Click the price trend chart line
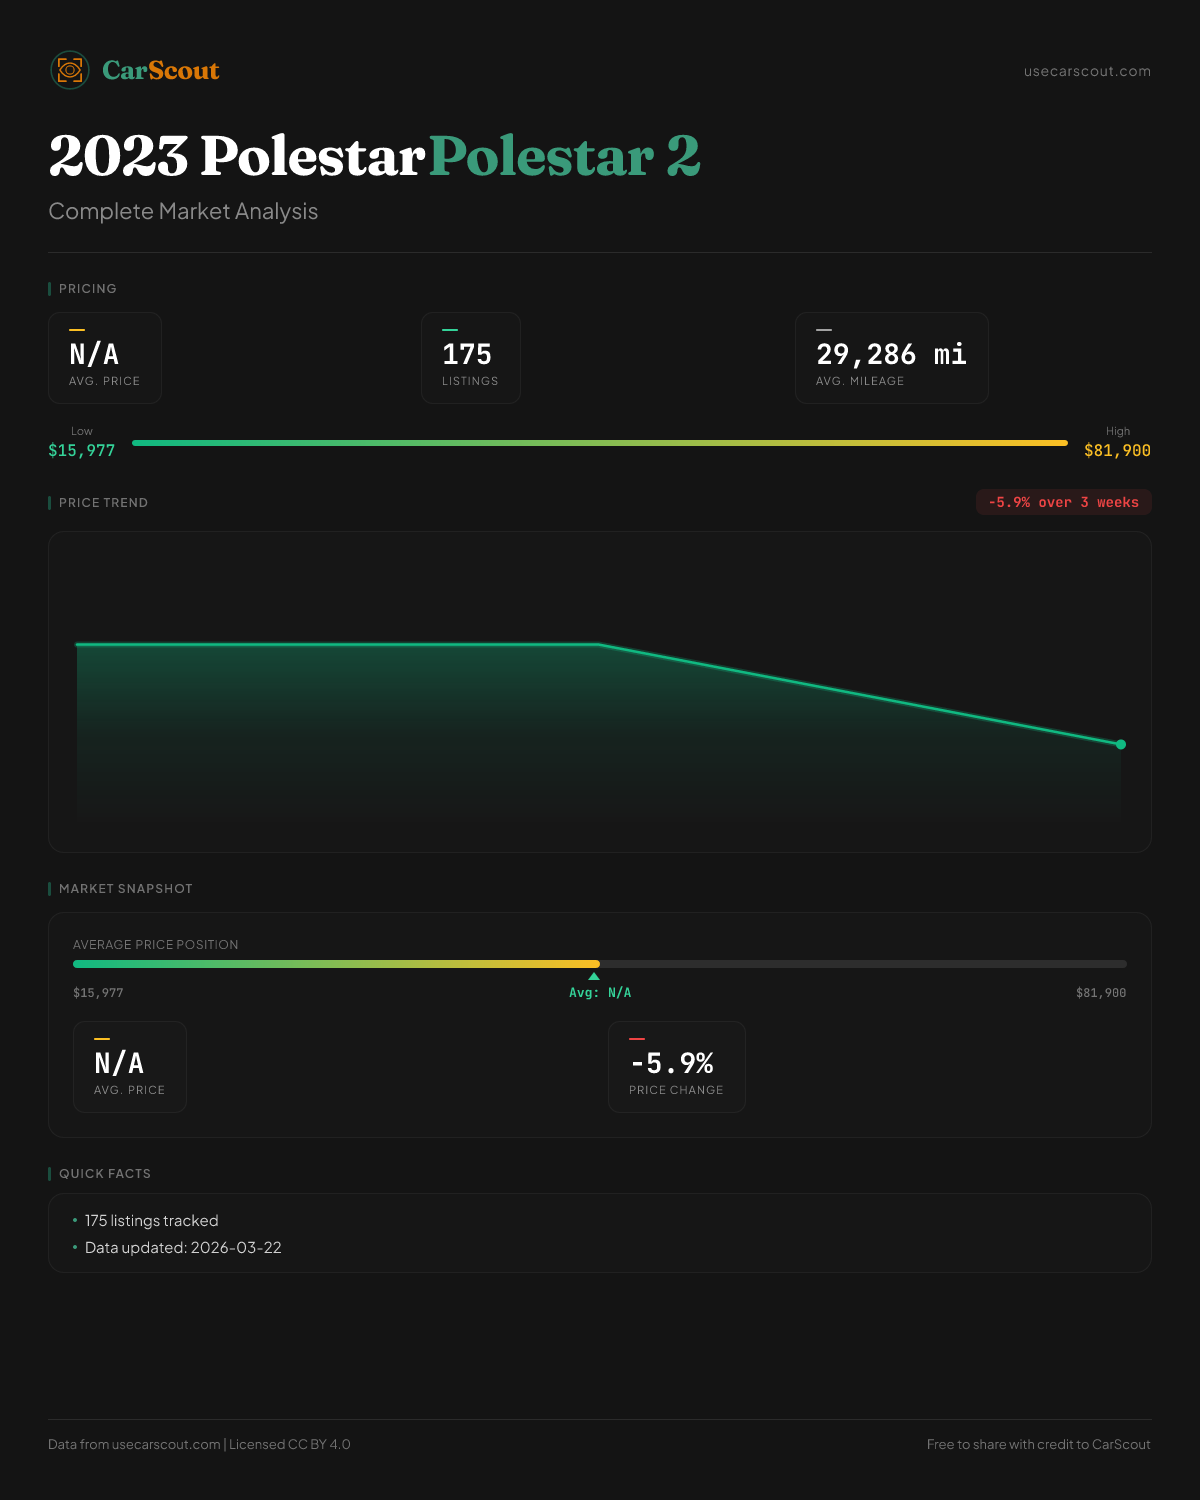1200x1500 pixels. (x=340, y=645)
